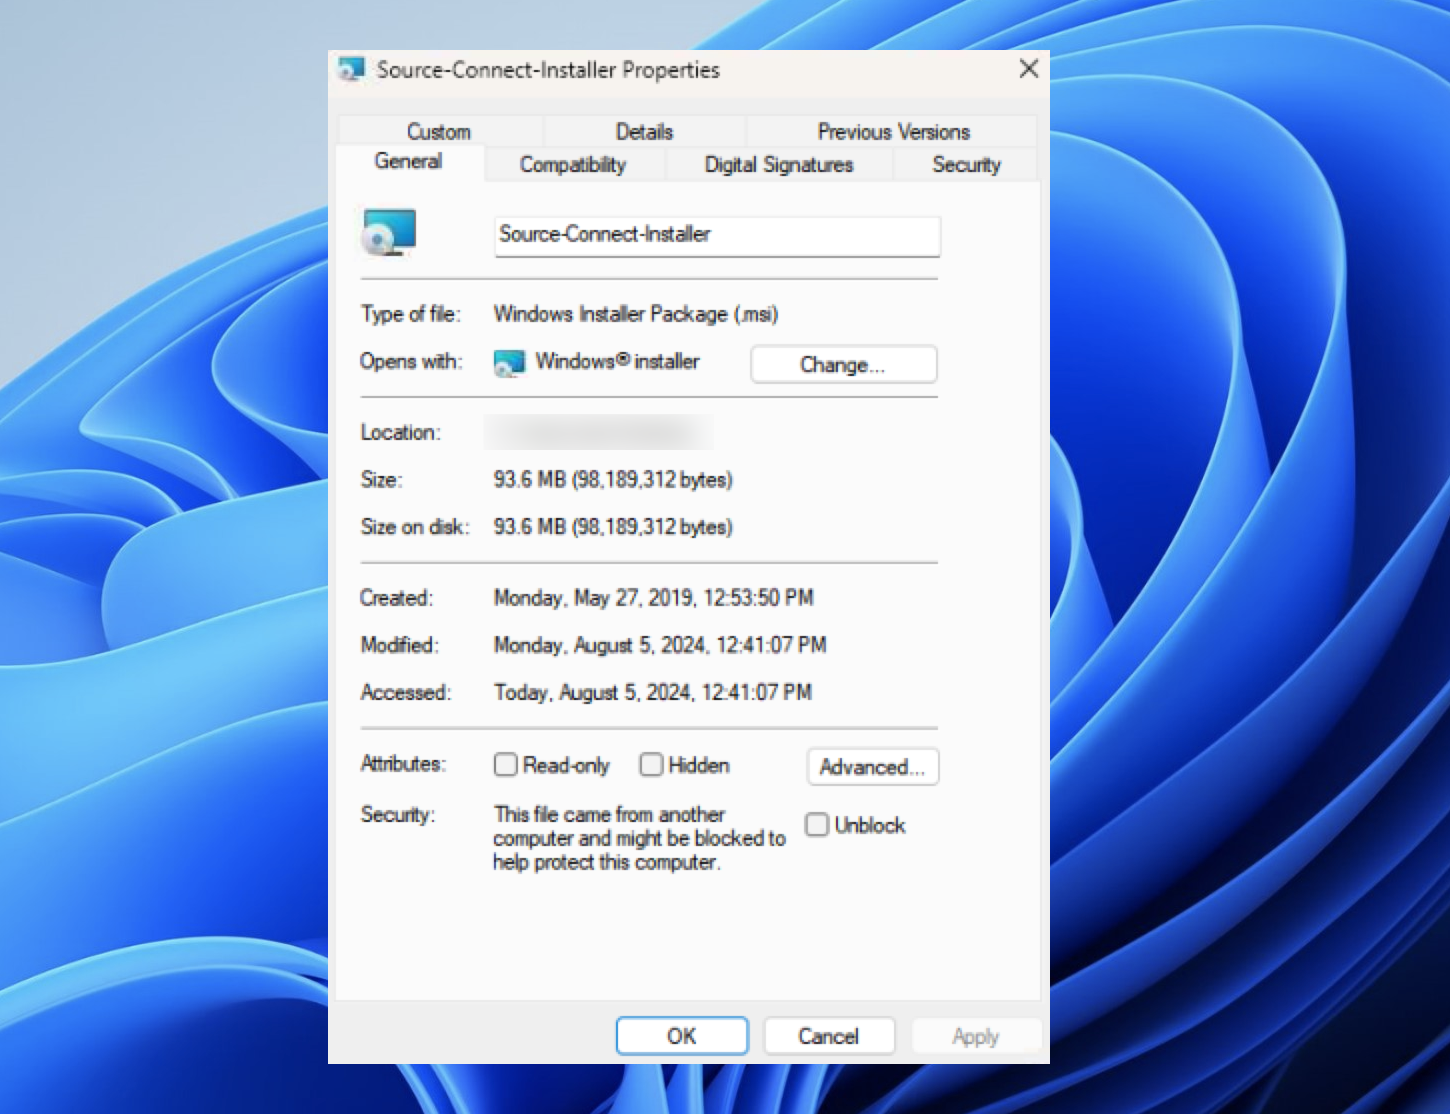The image size is (1450, 1114).
Task: View the Digital Signatures tab
Action: click(778, 165)
